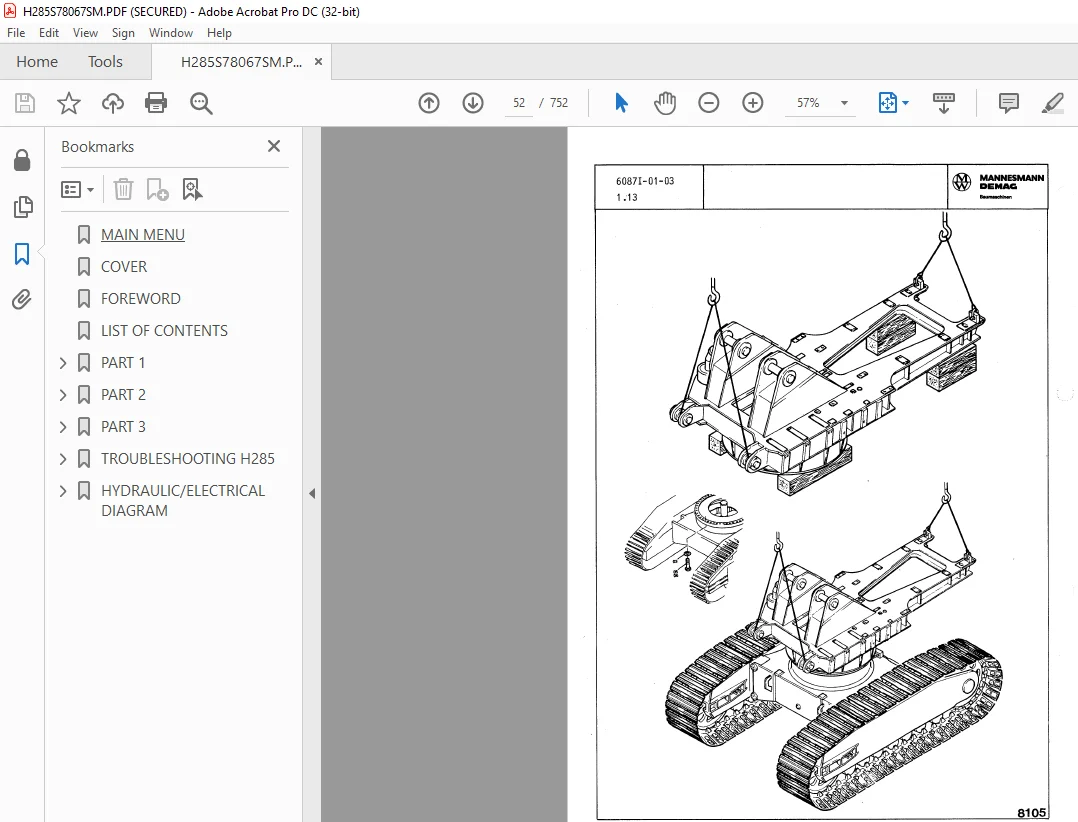1078x822 pixels.
Task: Print the document using the printer icon
Action: 156,103
